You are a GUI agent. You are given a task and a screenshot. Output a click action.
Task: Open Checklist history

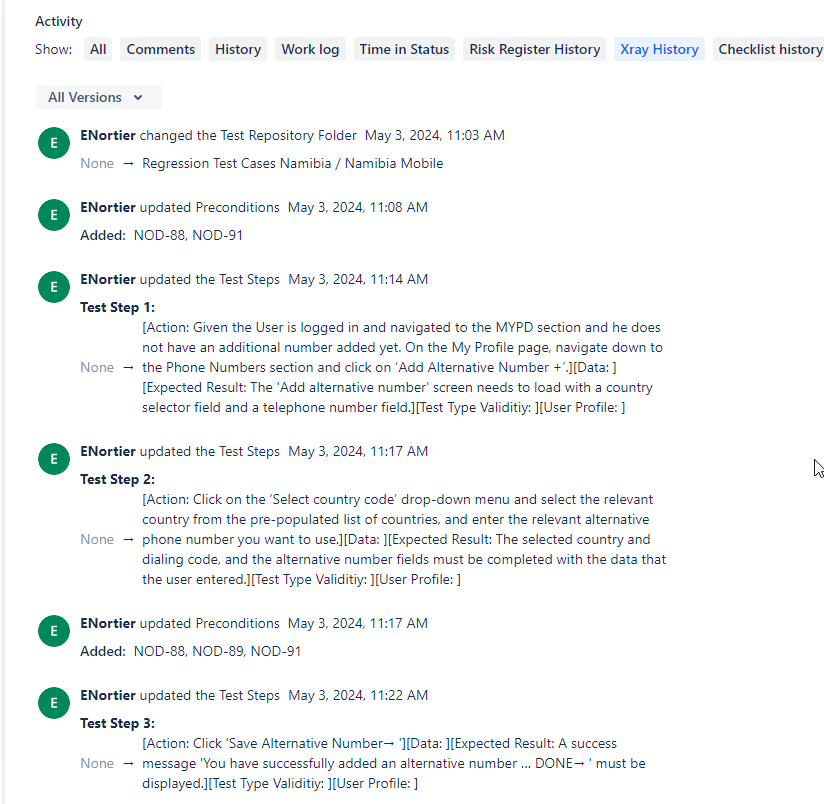769,48
